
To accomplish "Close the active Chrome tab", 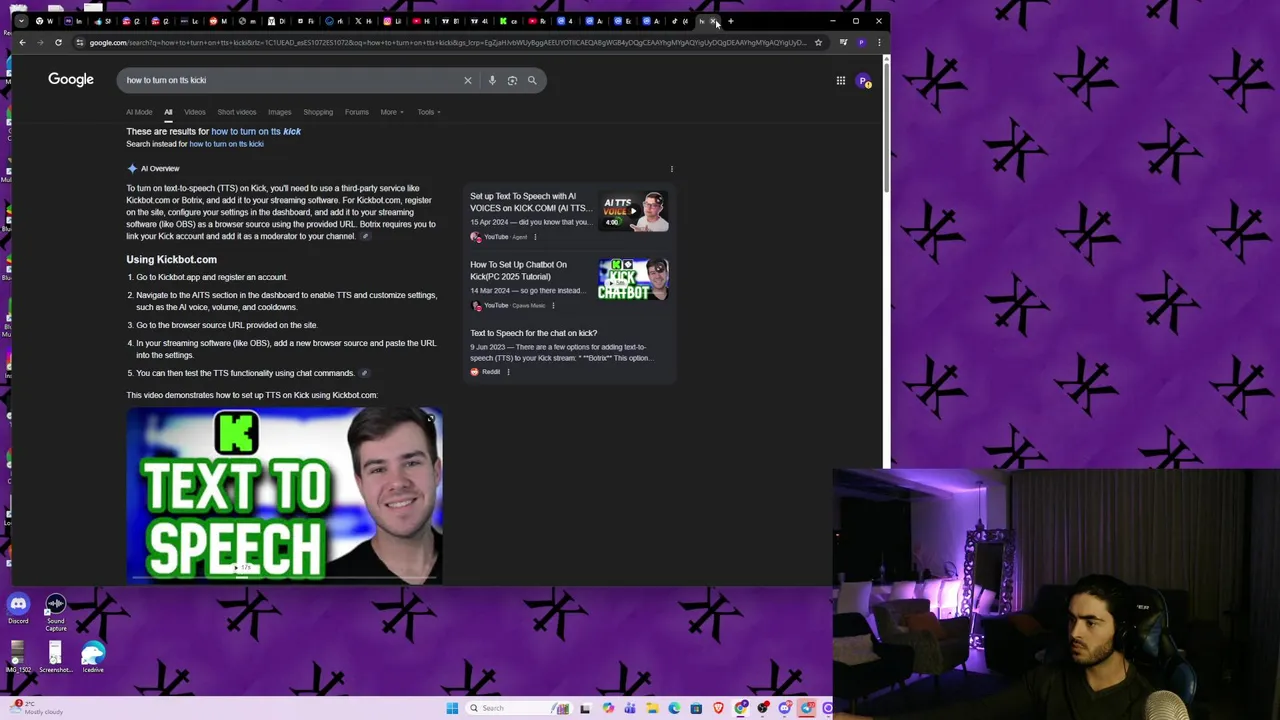I will click(x=713, y=21).
